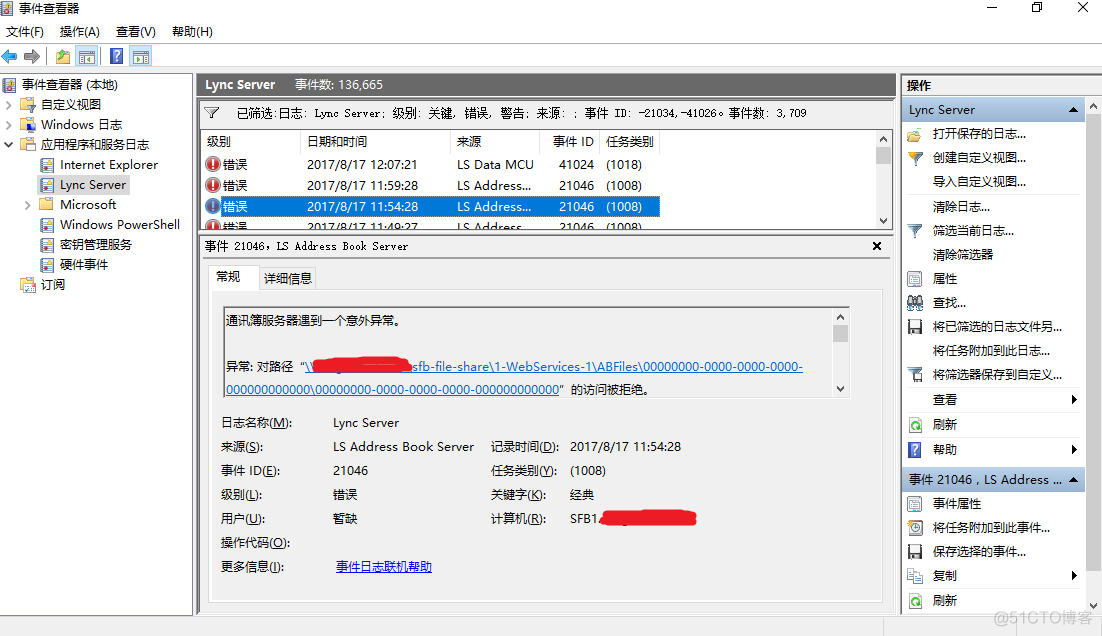Viewport: 1102px width, 636px height.
Task: Click the blue Help toolbar icon
Action: coord(117,56)
